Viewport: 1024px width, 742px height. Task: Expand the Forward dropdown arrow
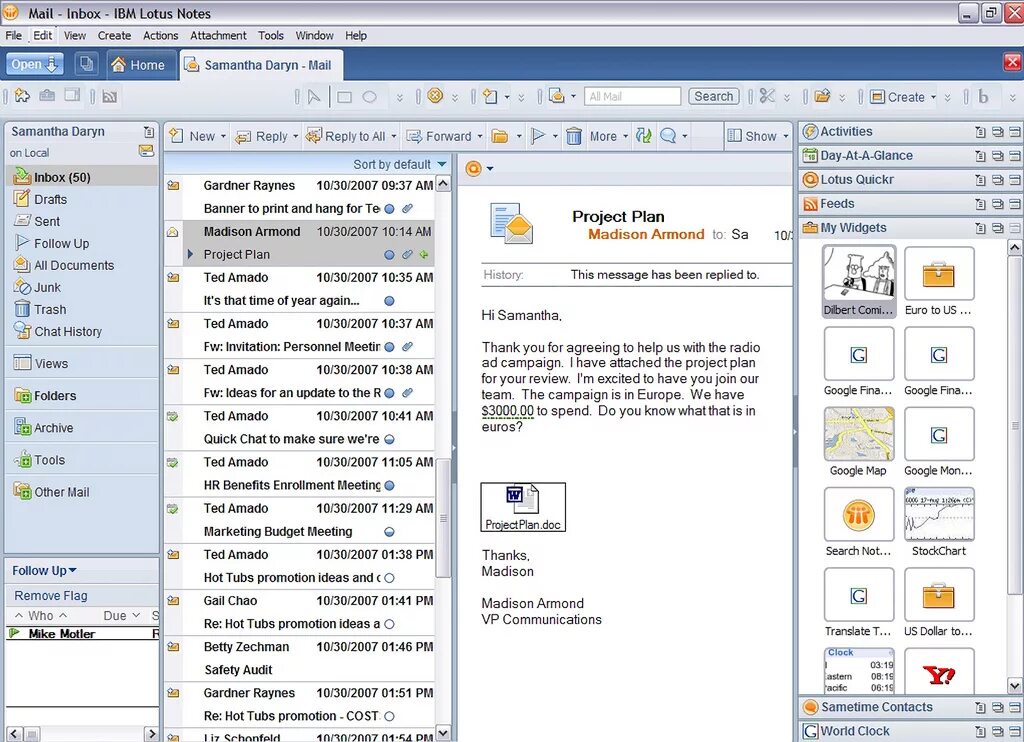coord(480,137)
